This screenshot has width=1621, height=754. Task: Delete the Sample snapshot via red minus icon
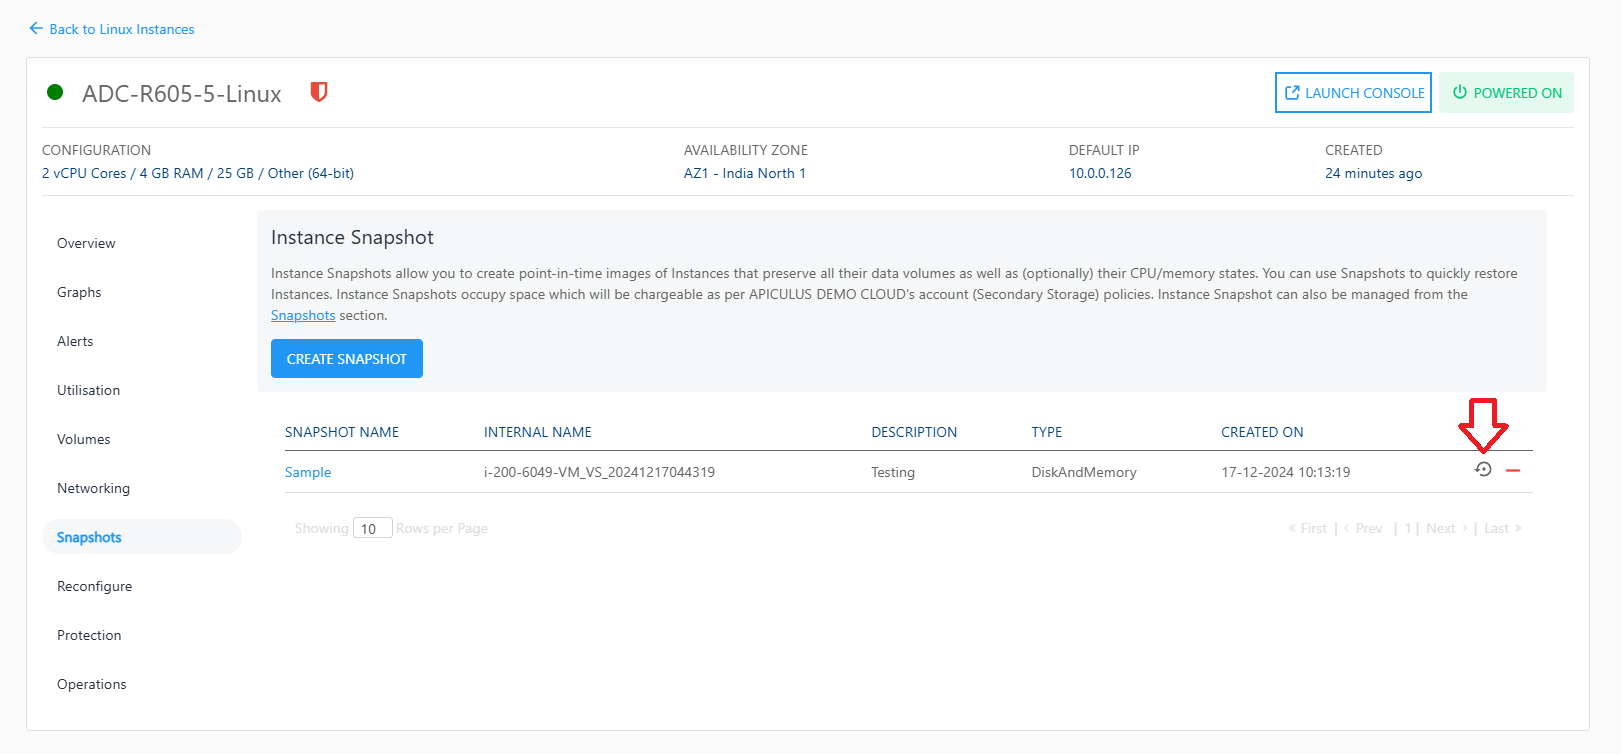coord(1513,471)
